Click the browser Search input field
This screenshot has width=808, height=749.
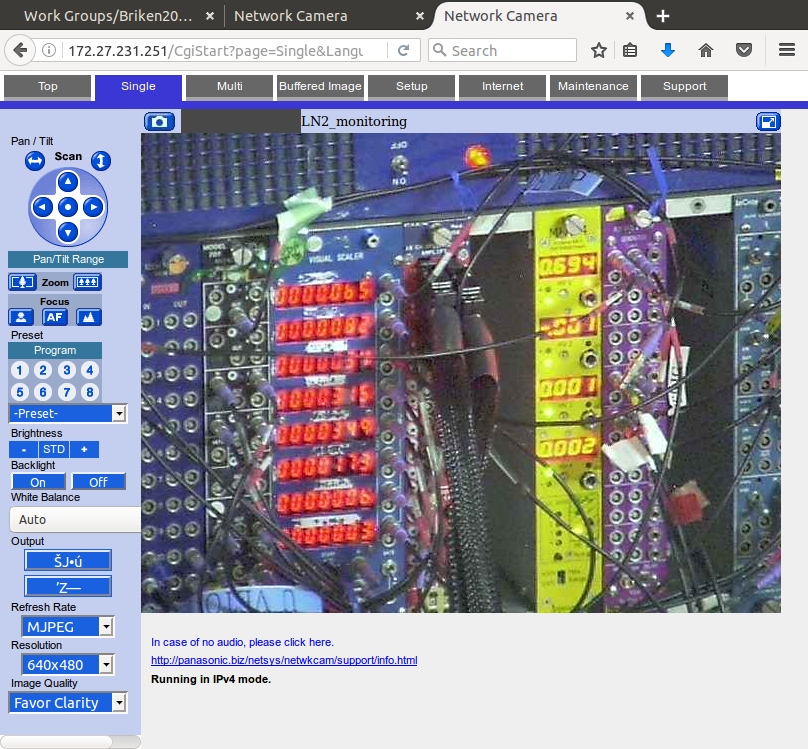512,51
